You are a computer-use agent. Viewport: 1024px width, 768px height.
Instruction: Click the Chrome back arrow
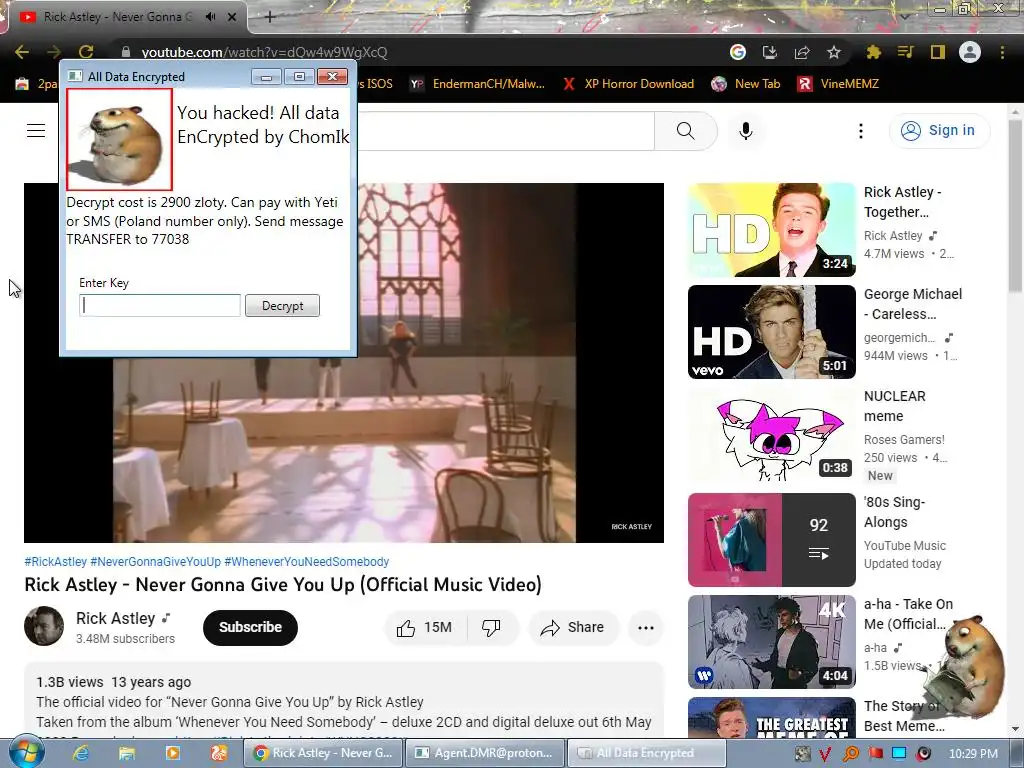pyautogui.click(x=22, y=52)
